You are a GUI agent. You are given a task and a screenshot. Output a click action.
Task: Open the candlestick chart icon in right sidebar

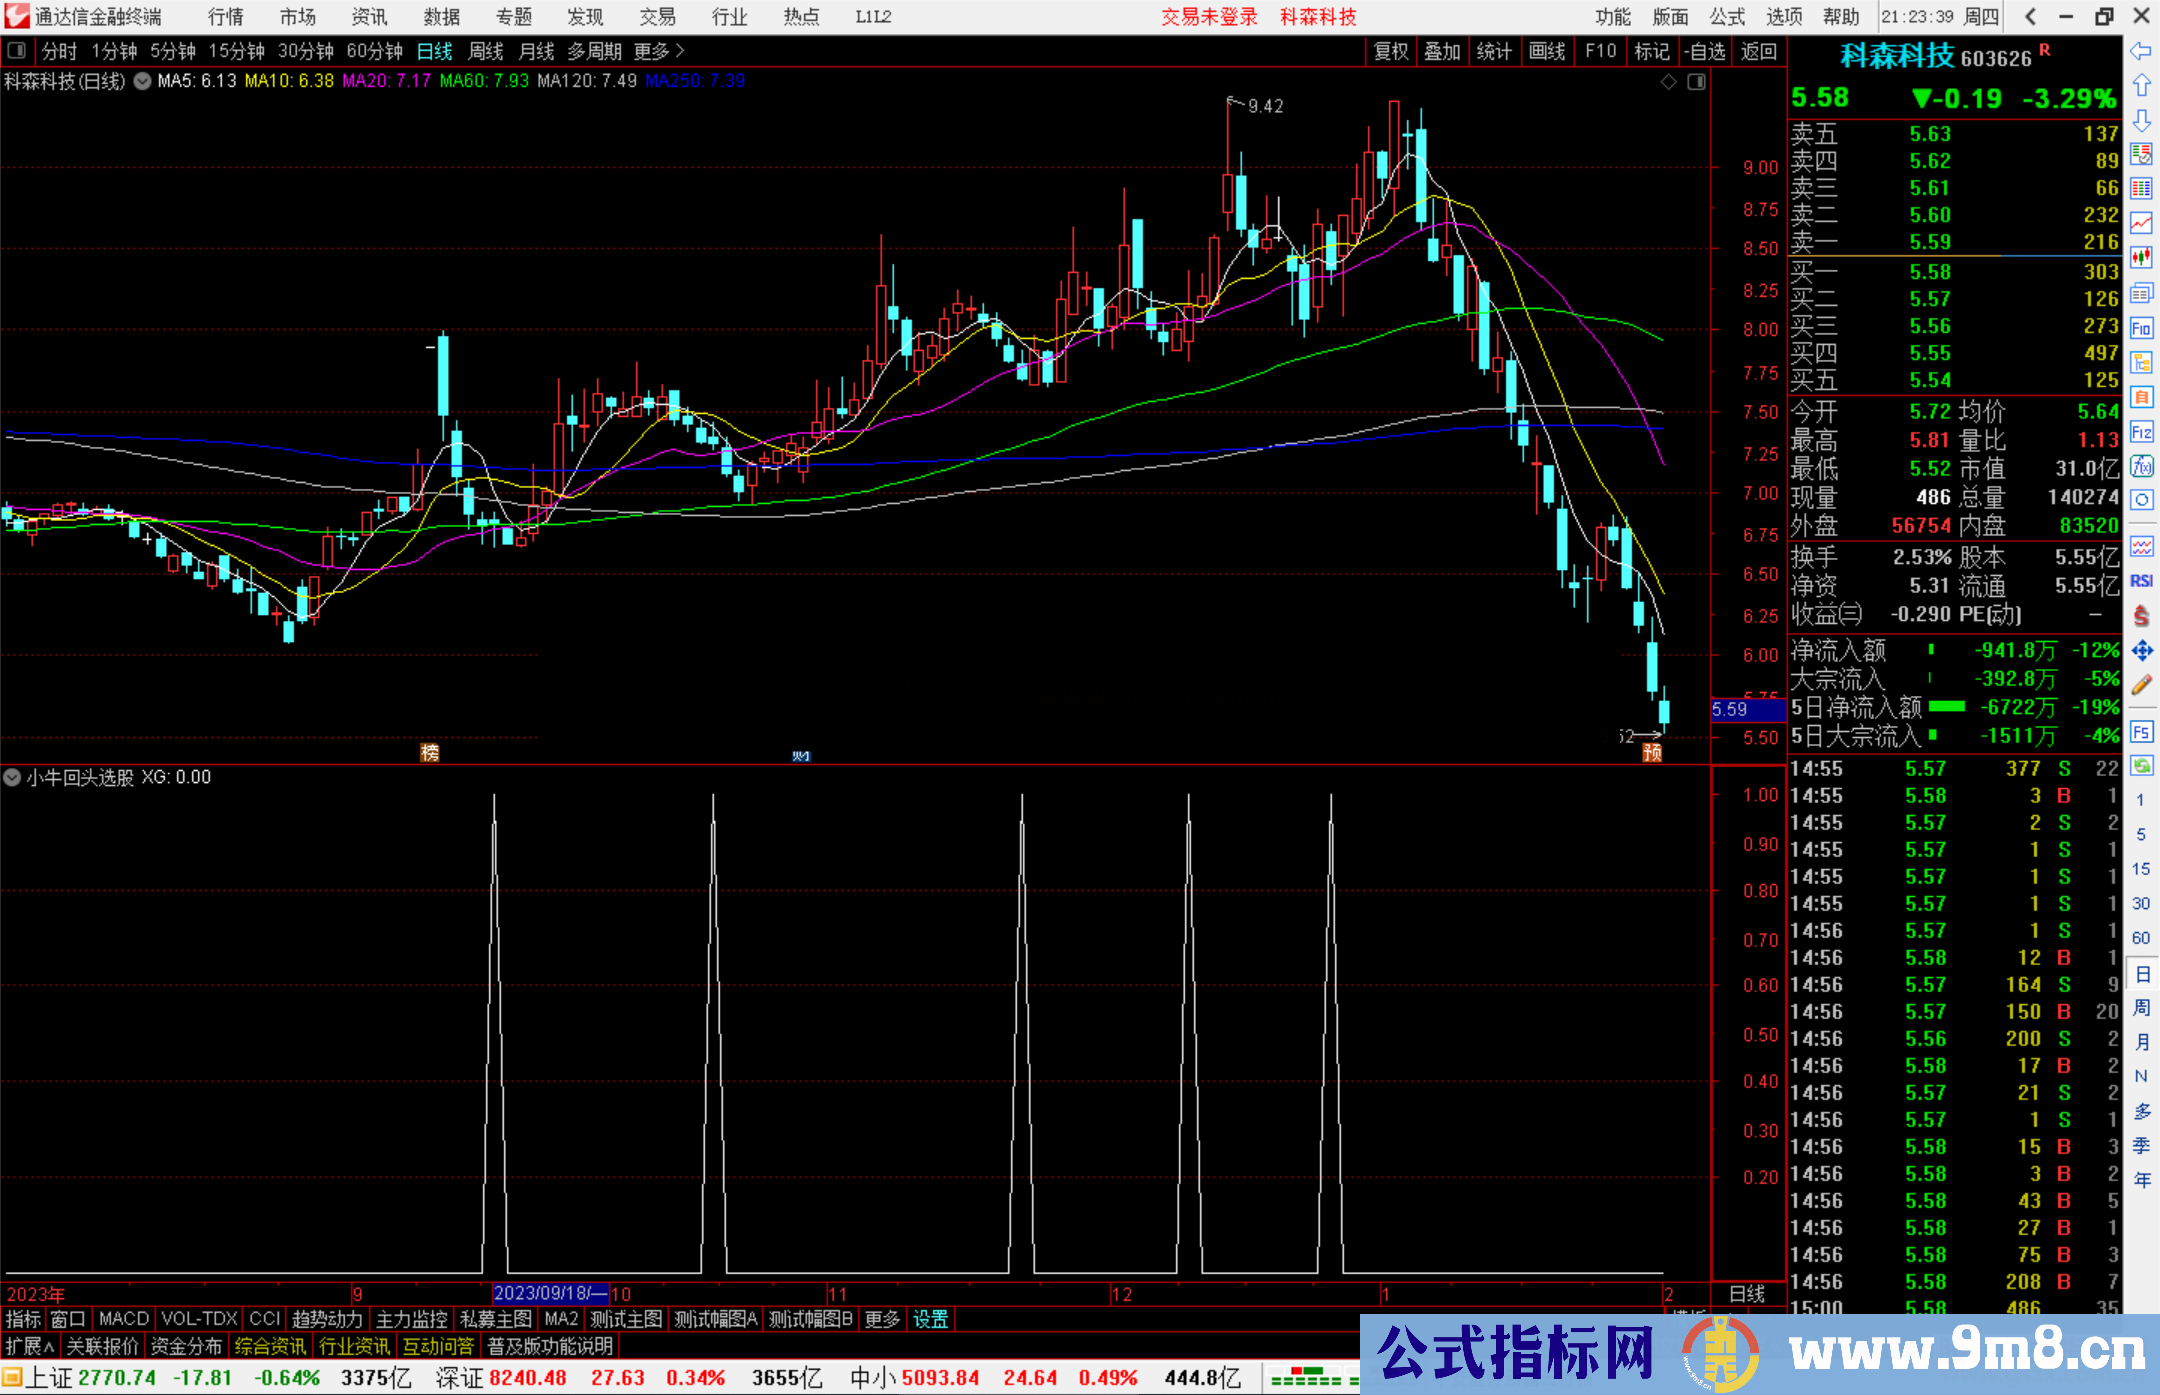pos(2141,258)
